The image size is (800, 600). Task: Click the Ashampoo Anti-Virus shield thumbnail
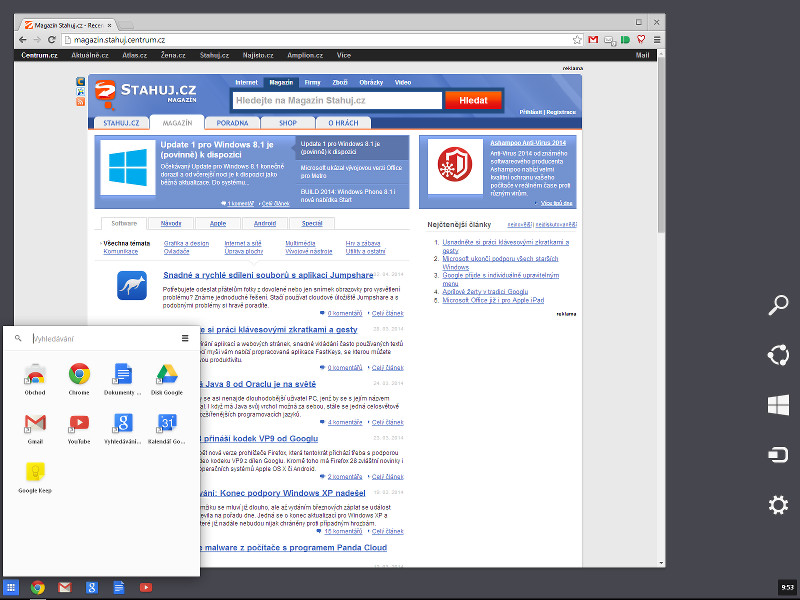tap(455, 166)
